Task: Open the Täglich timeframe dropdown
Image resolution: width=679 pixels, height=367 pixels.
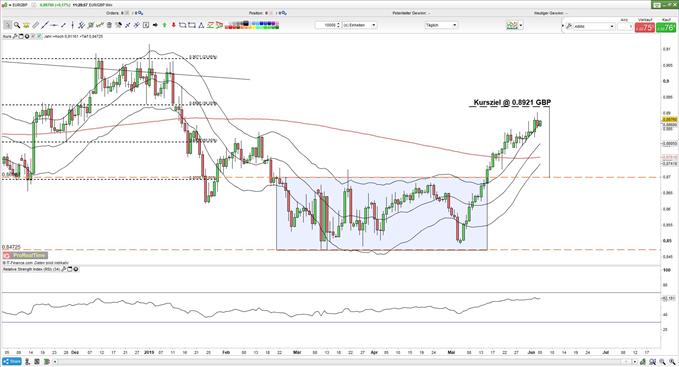Action: (x=441, y=25)
